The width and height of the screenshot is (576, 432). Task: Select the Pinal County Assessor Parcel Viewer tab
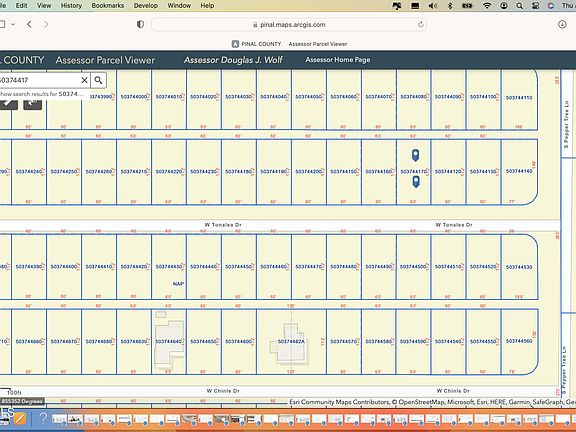[x=289, y=44]
